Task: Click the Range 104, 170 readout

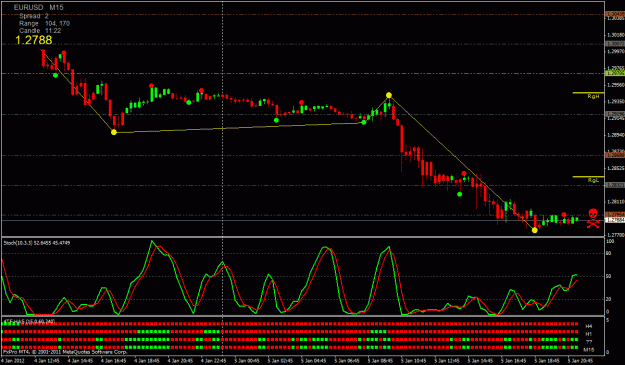Action: coord(45,24)
